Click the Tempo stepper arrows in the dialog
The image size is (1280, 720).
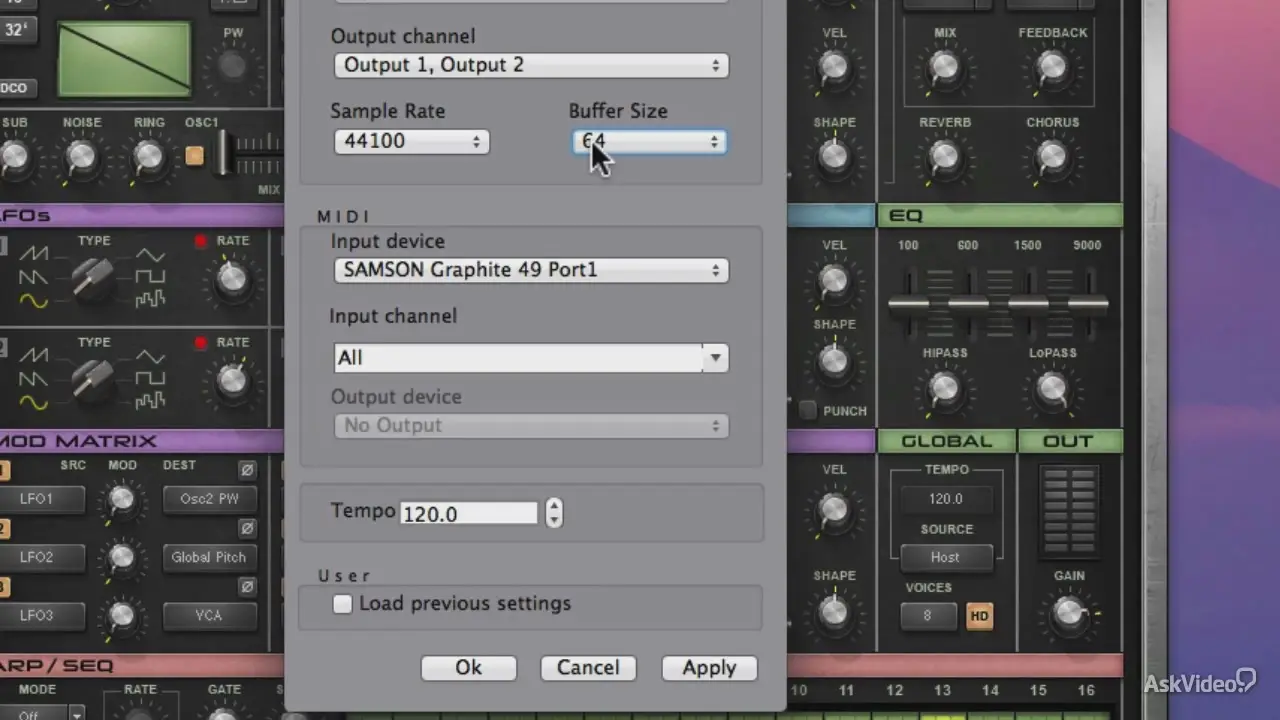click(x=554, y=513)
